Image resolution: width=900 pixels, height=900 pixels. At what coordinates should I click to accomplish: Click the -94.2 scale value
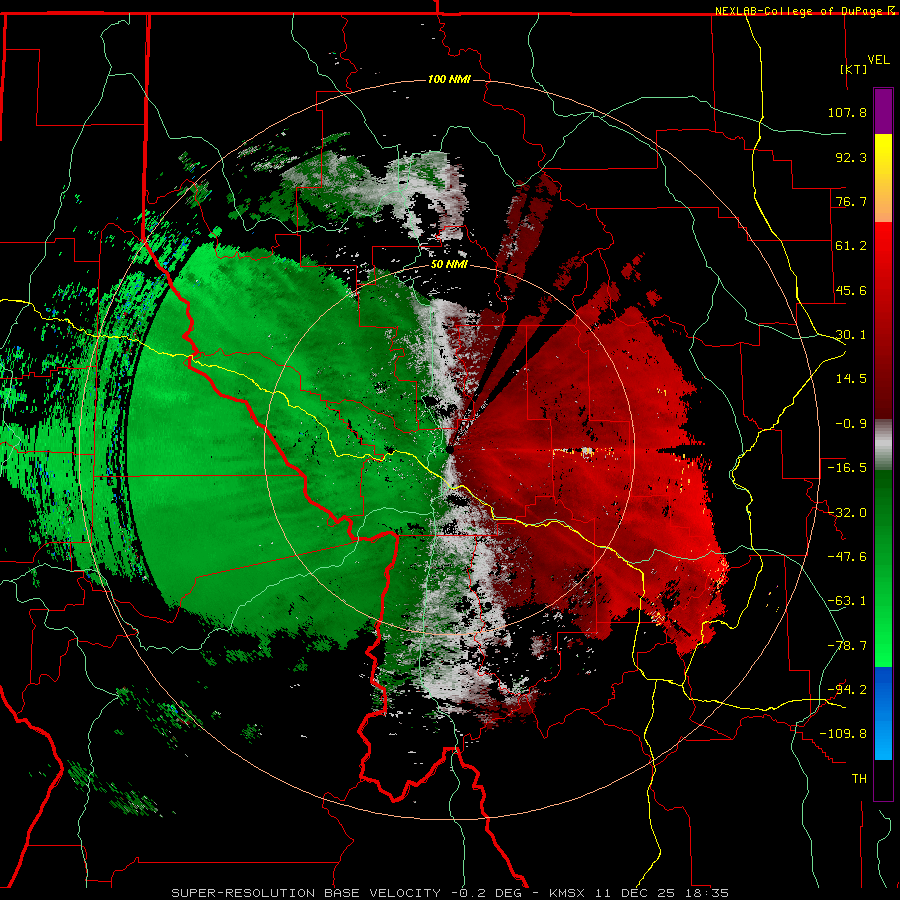coord(847,689)
